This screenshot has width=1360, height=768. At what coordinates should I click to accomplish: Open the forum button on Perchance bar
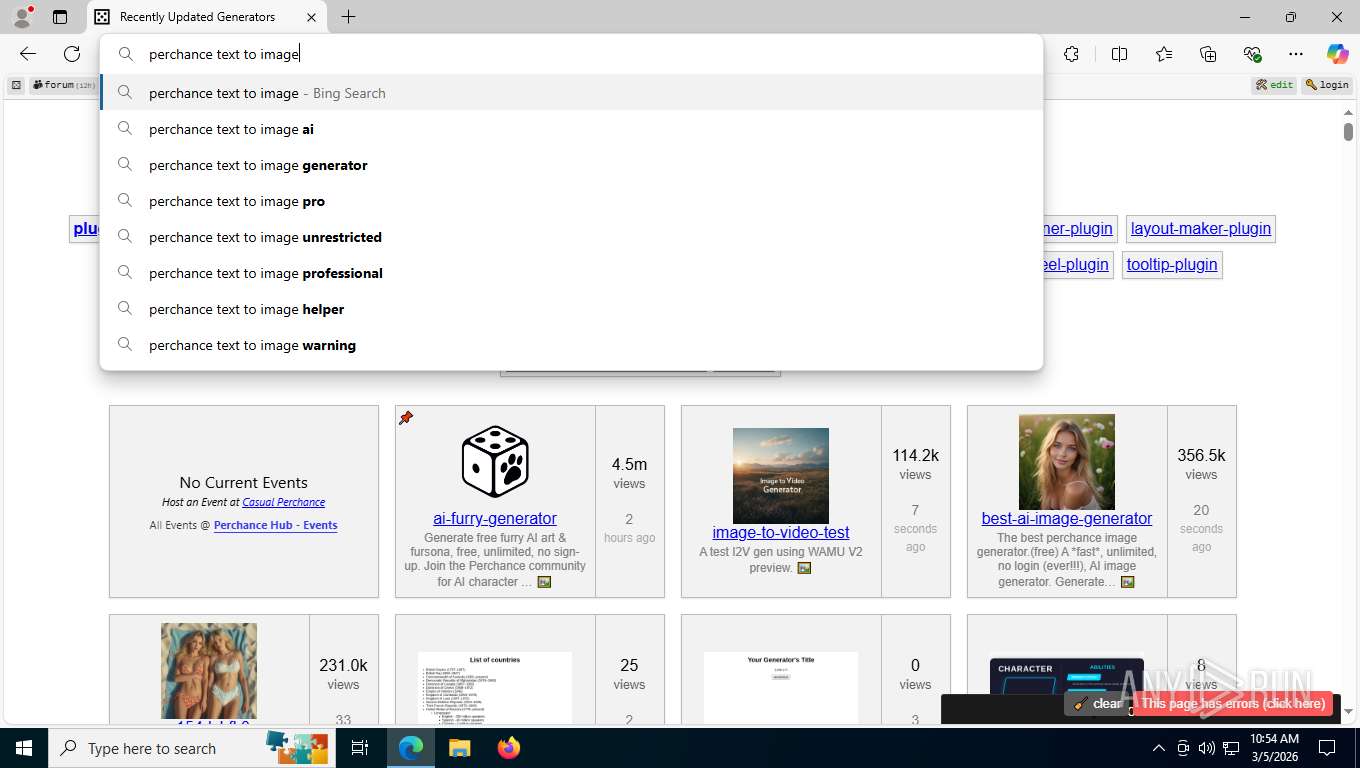[63, 85]
